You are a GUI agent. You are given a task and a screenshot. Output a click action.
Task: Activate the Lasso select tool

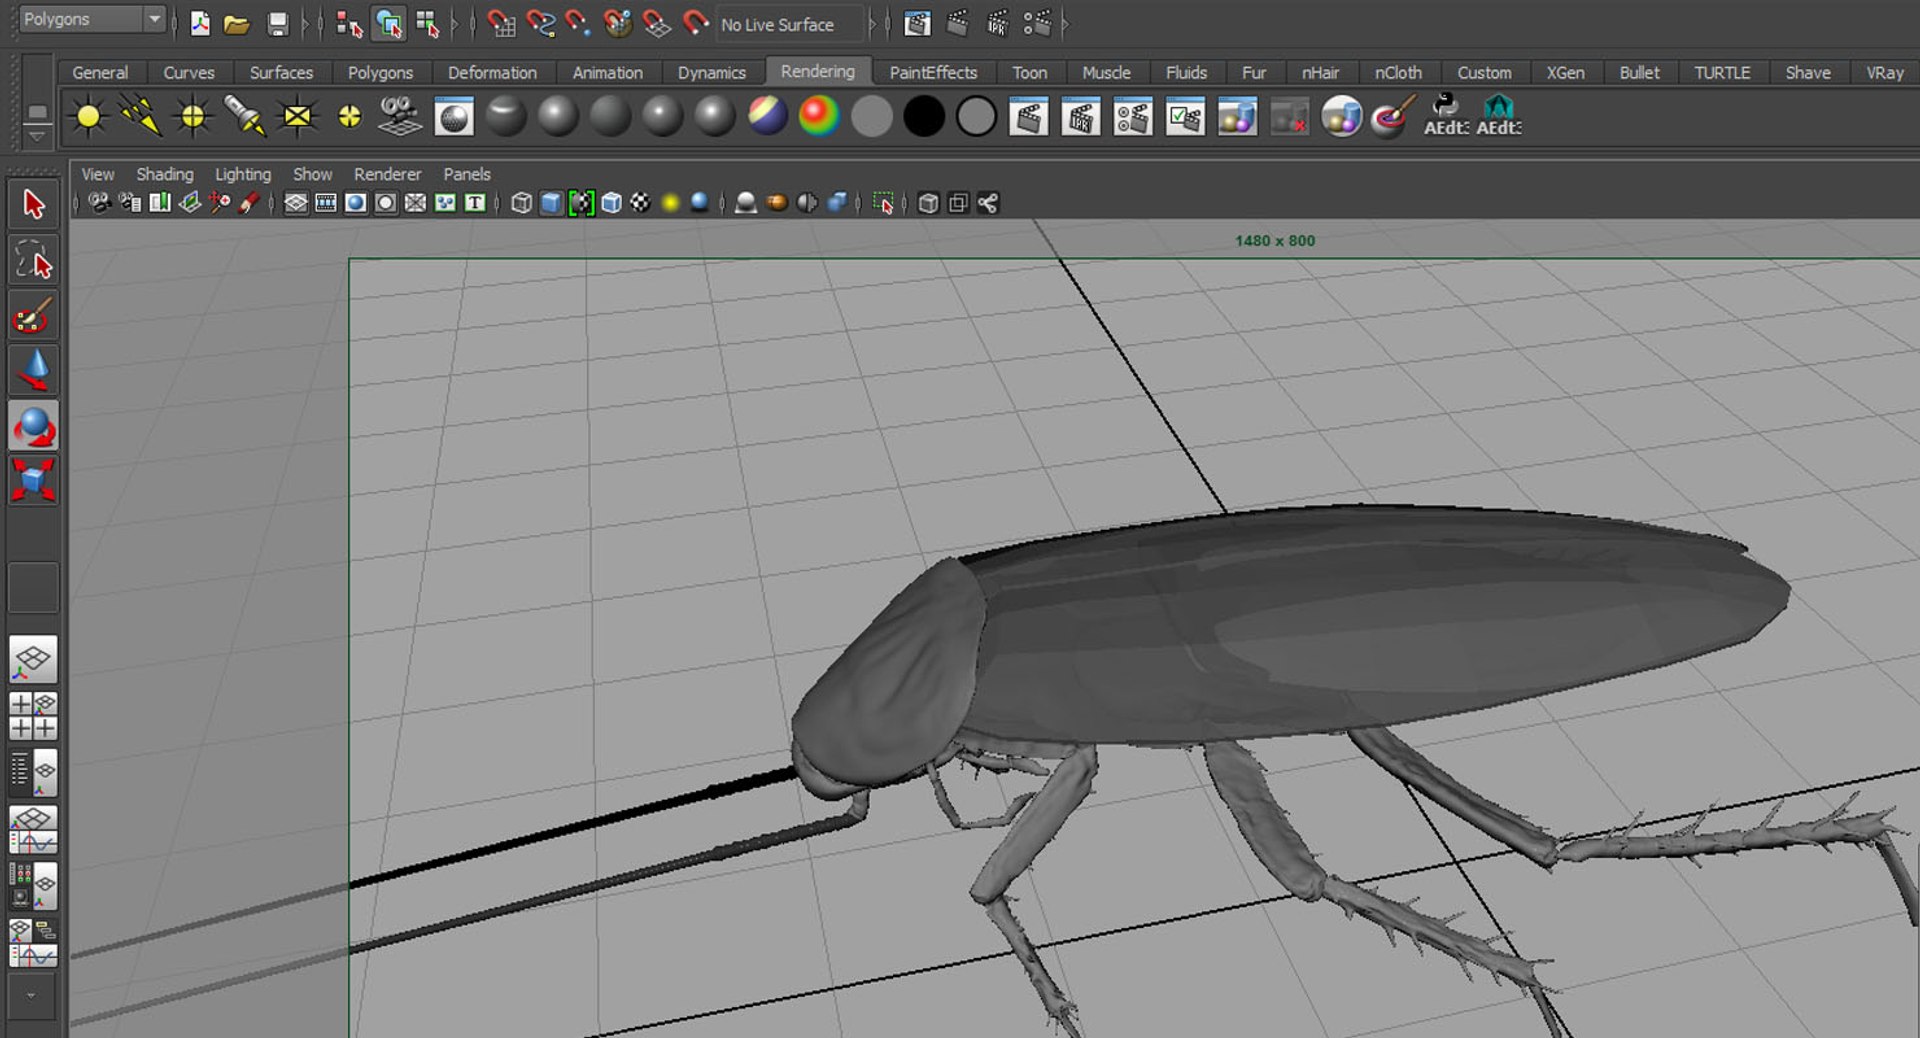click(33, 260)
